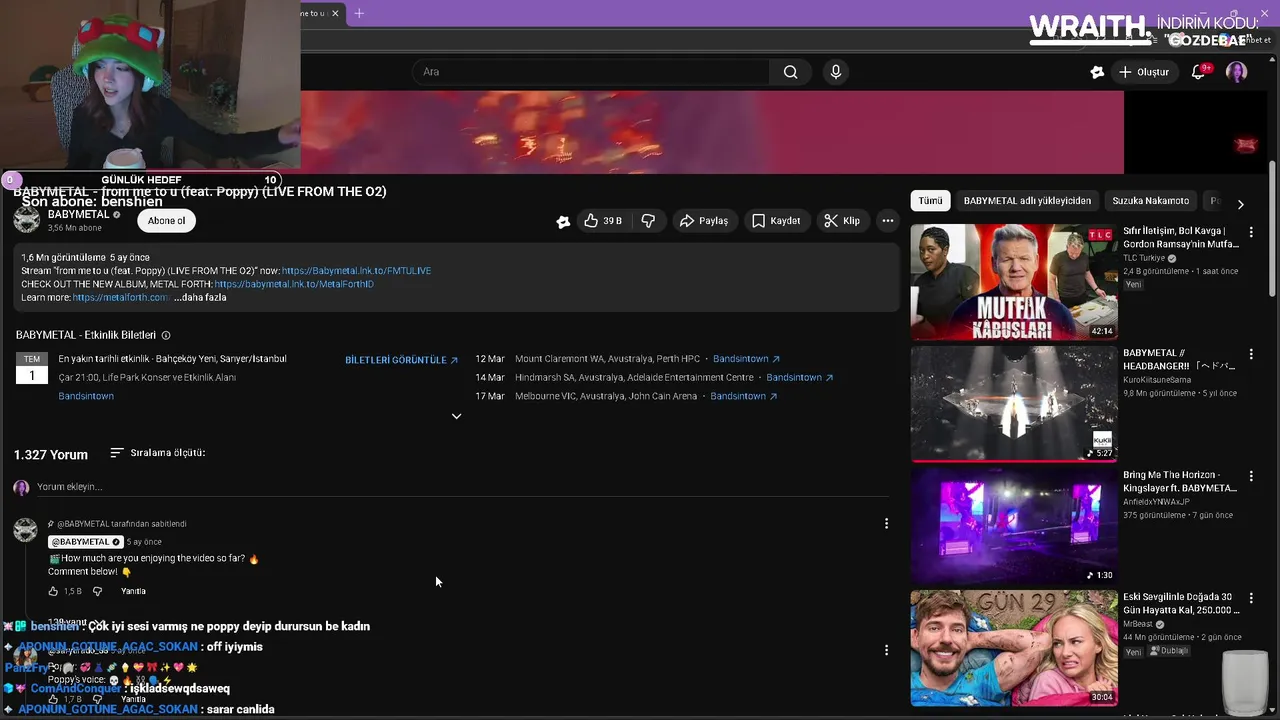Like the pinned BABYMETAL comment

click(53, 591)
